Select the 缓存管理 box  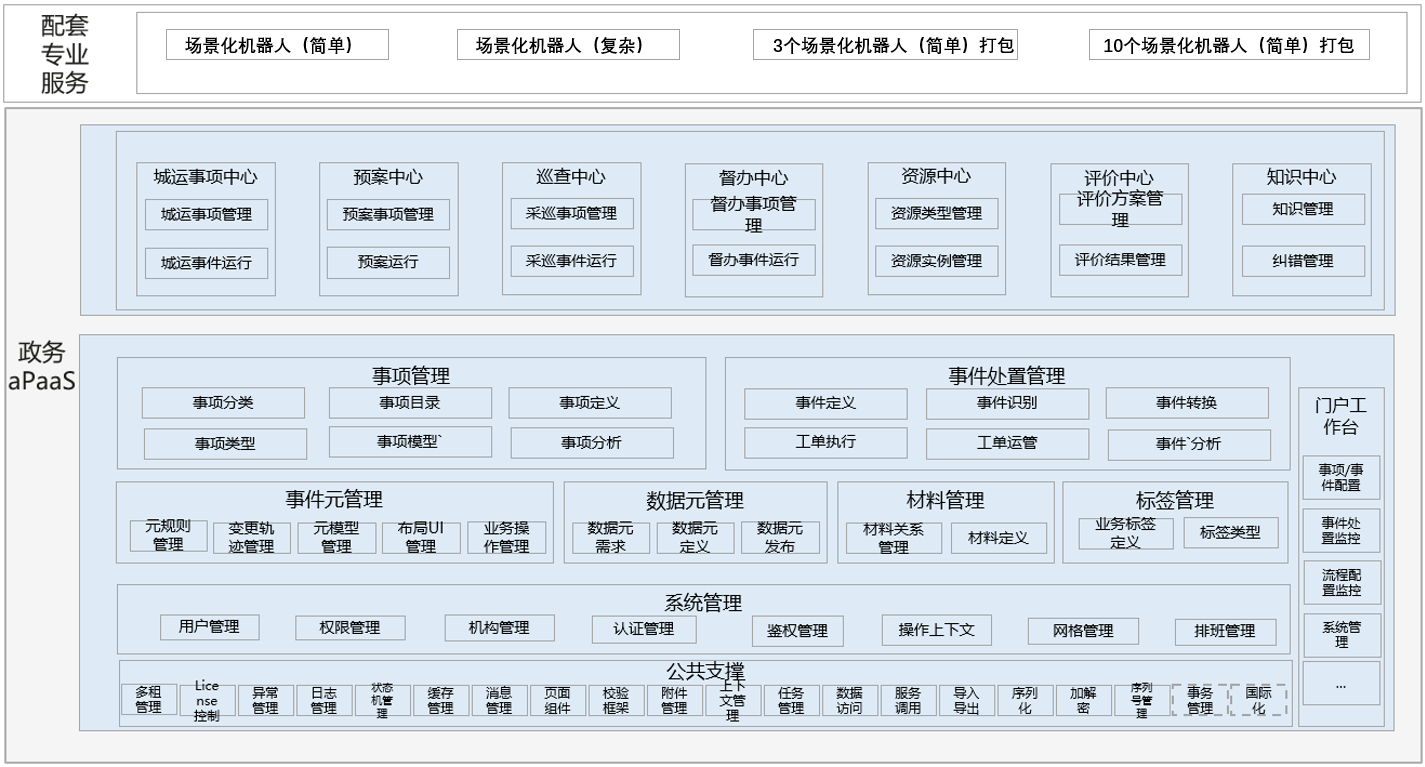coord(441,700)
